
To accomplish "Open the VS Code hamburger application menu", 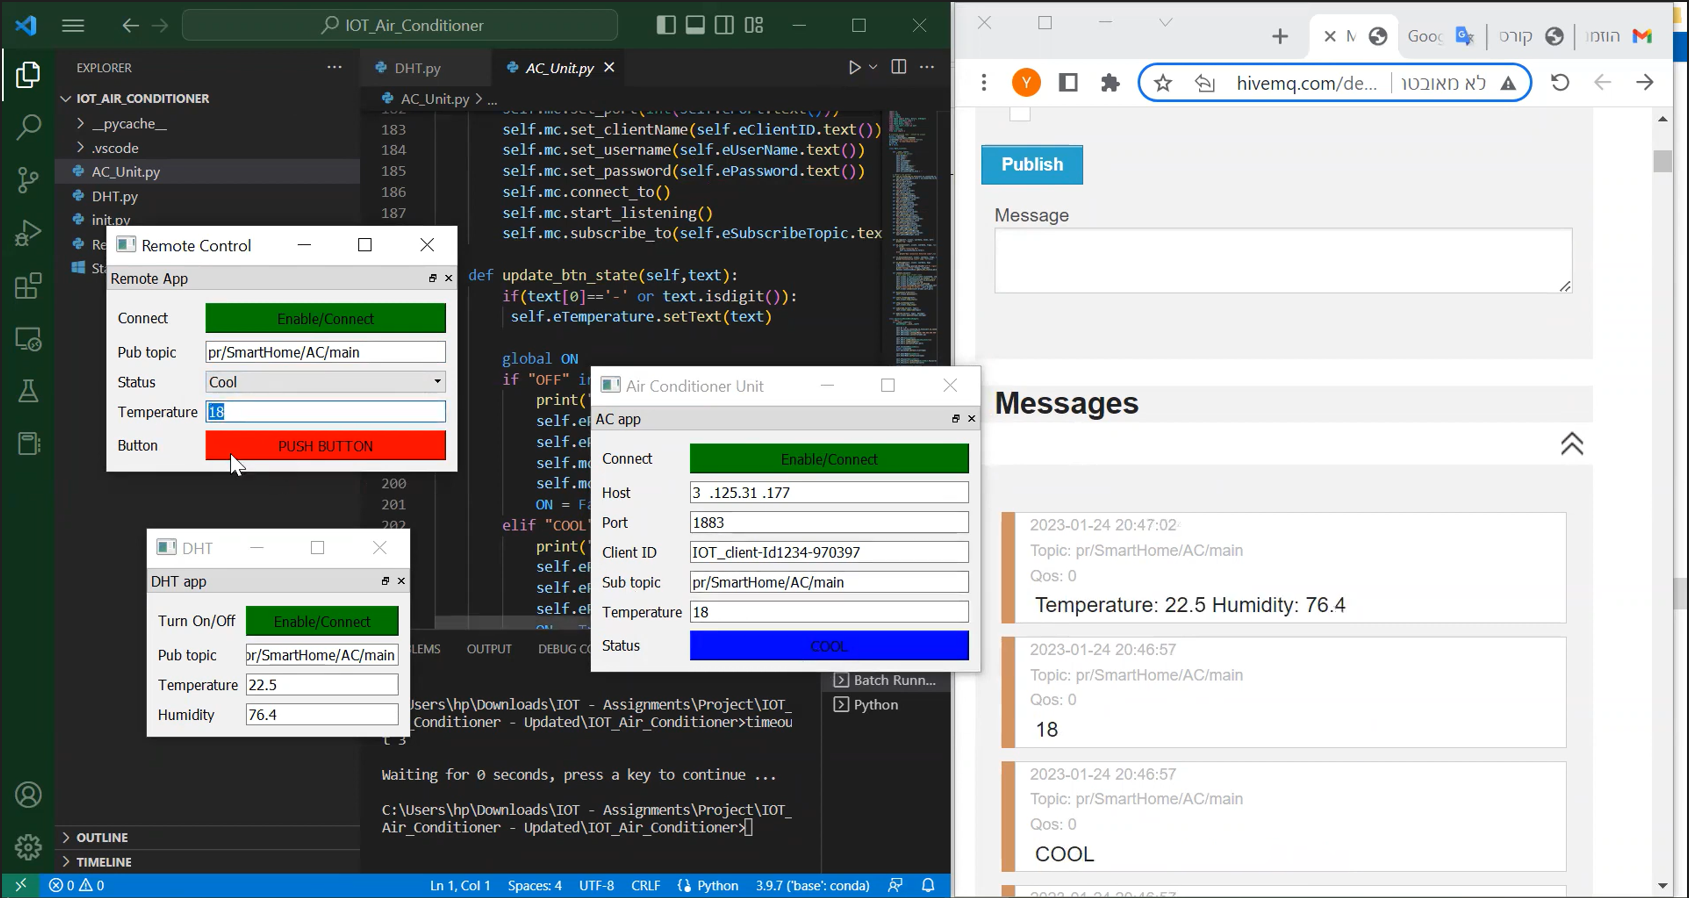I will tap(73, 25).
